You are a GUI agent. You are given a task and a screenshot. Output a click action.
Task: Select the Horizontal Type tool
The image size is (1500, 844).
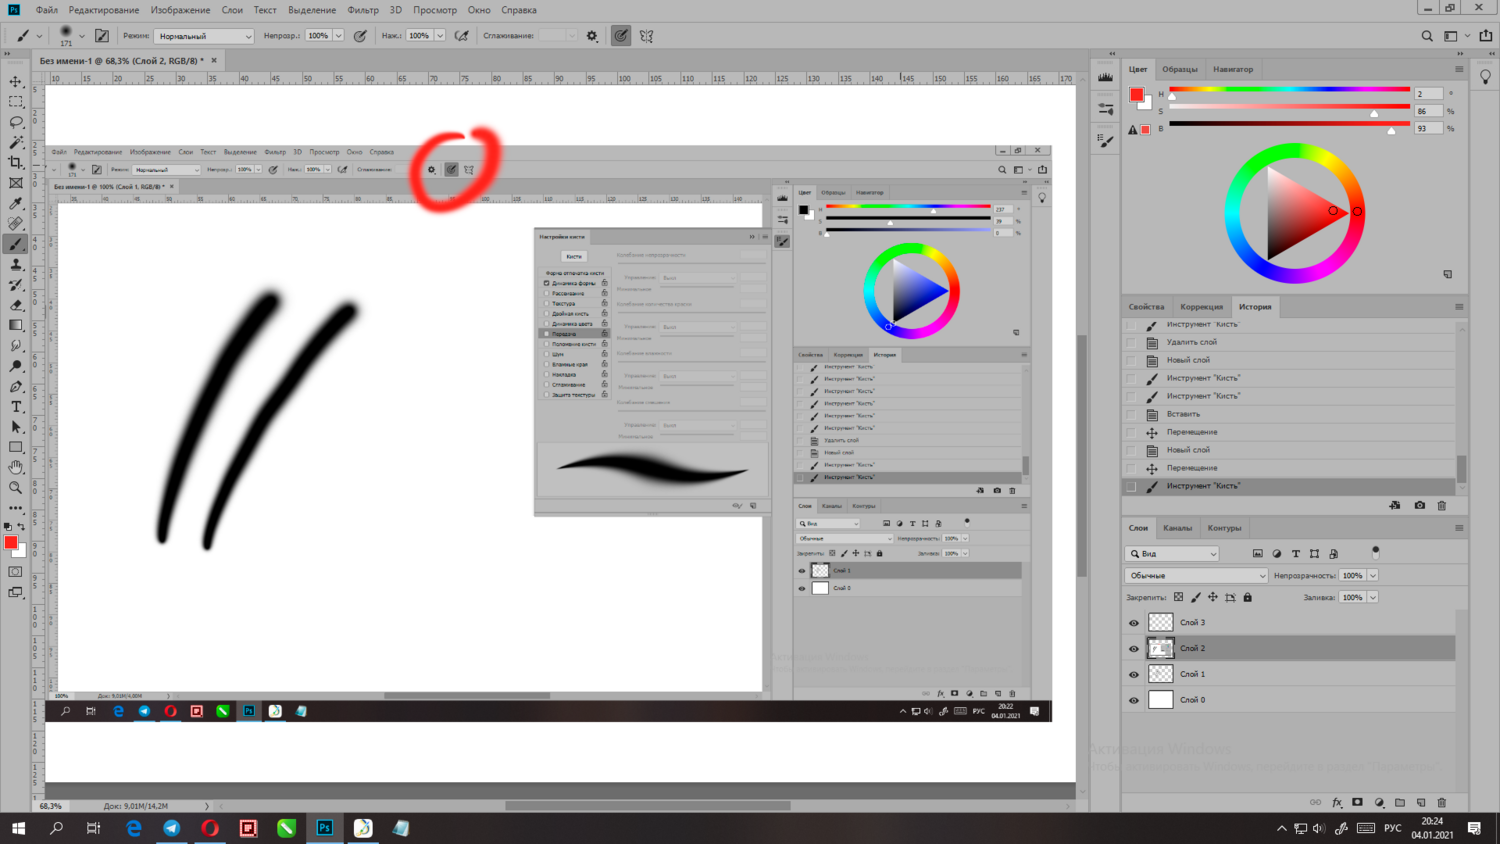pos(16,407)
